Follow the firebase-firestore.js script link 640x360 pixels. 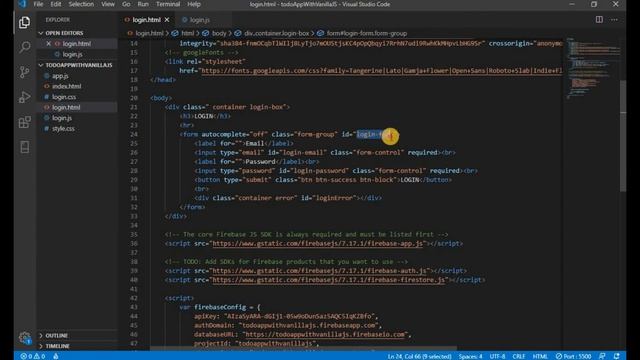click(329, 280)
